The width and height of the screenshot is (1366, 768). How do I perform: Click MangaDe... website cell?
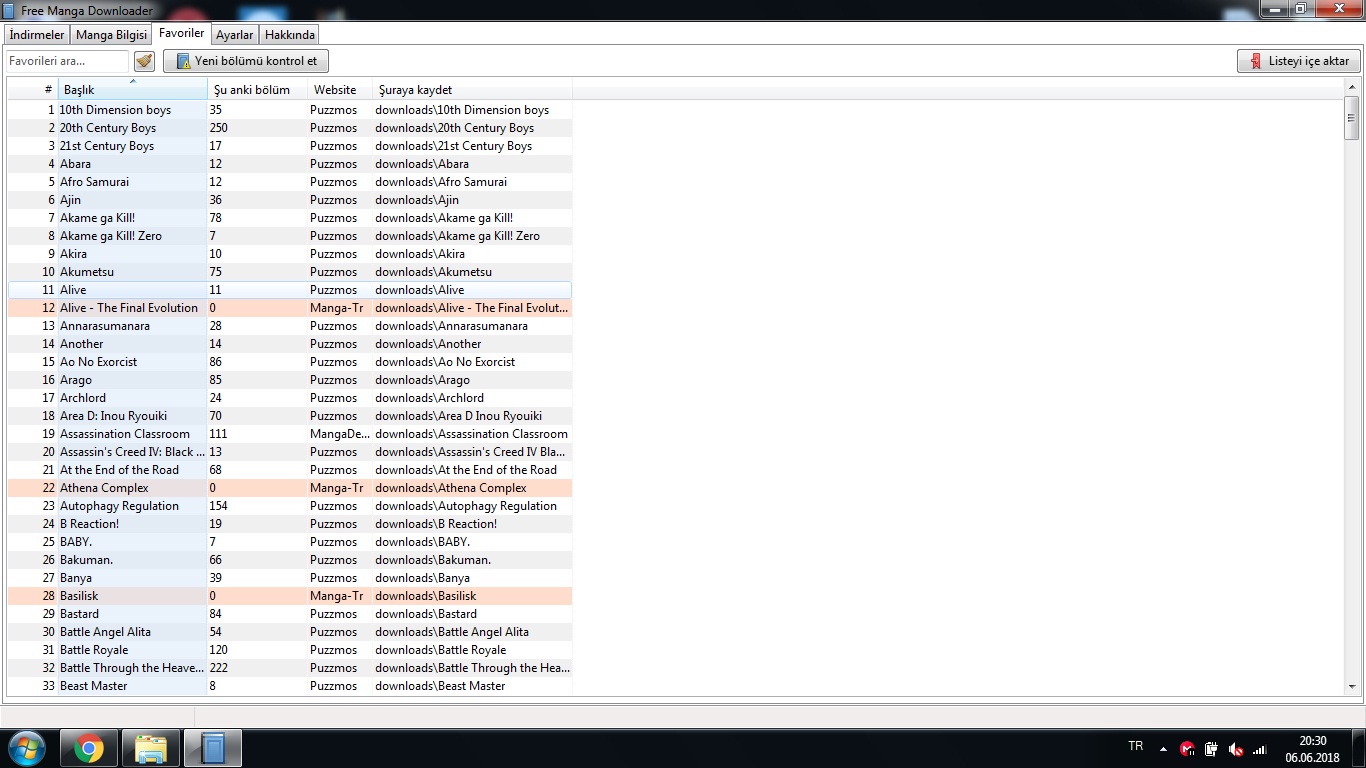click(x=340, y=434)
